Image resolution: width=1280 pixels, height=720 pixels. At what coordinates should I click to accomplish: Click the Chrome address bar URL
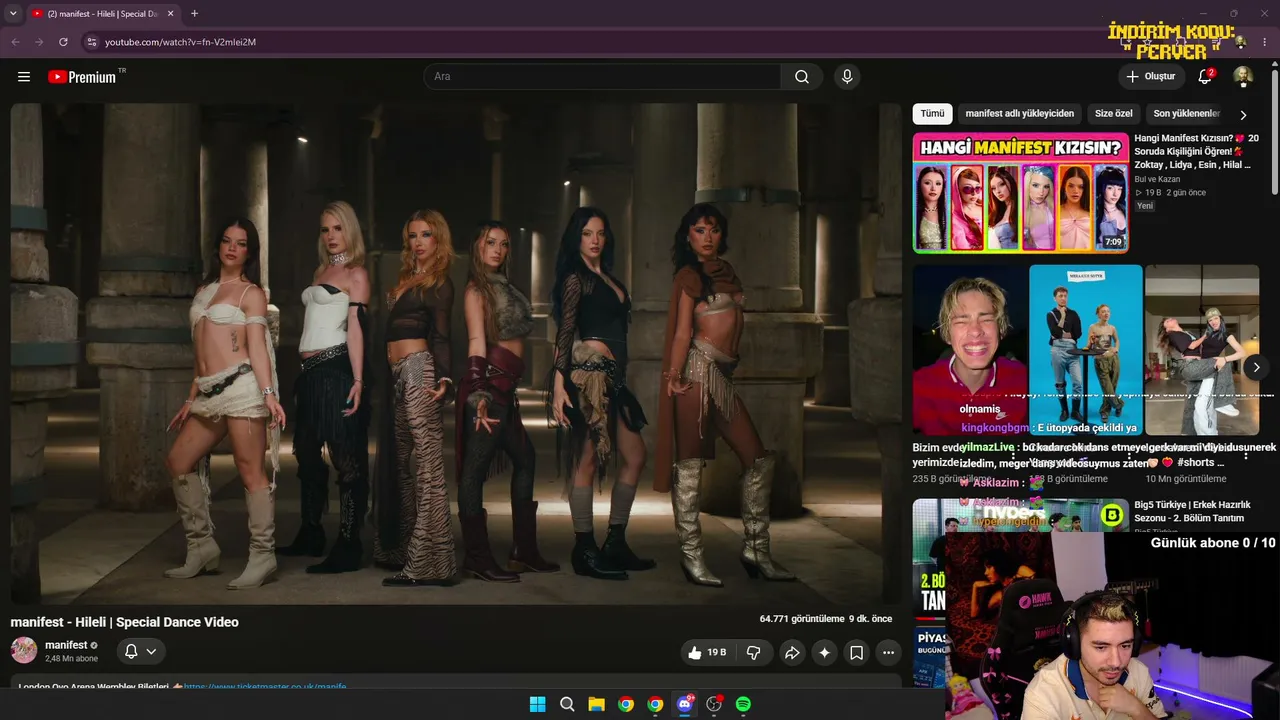point(181,42)
